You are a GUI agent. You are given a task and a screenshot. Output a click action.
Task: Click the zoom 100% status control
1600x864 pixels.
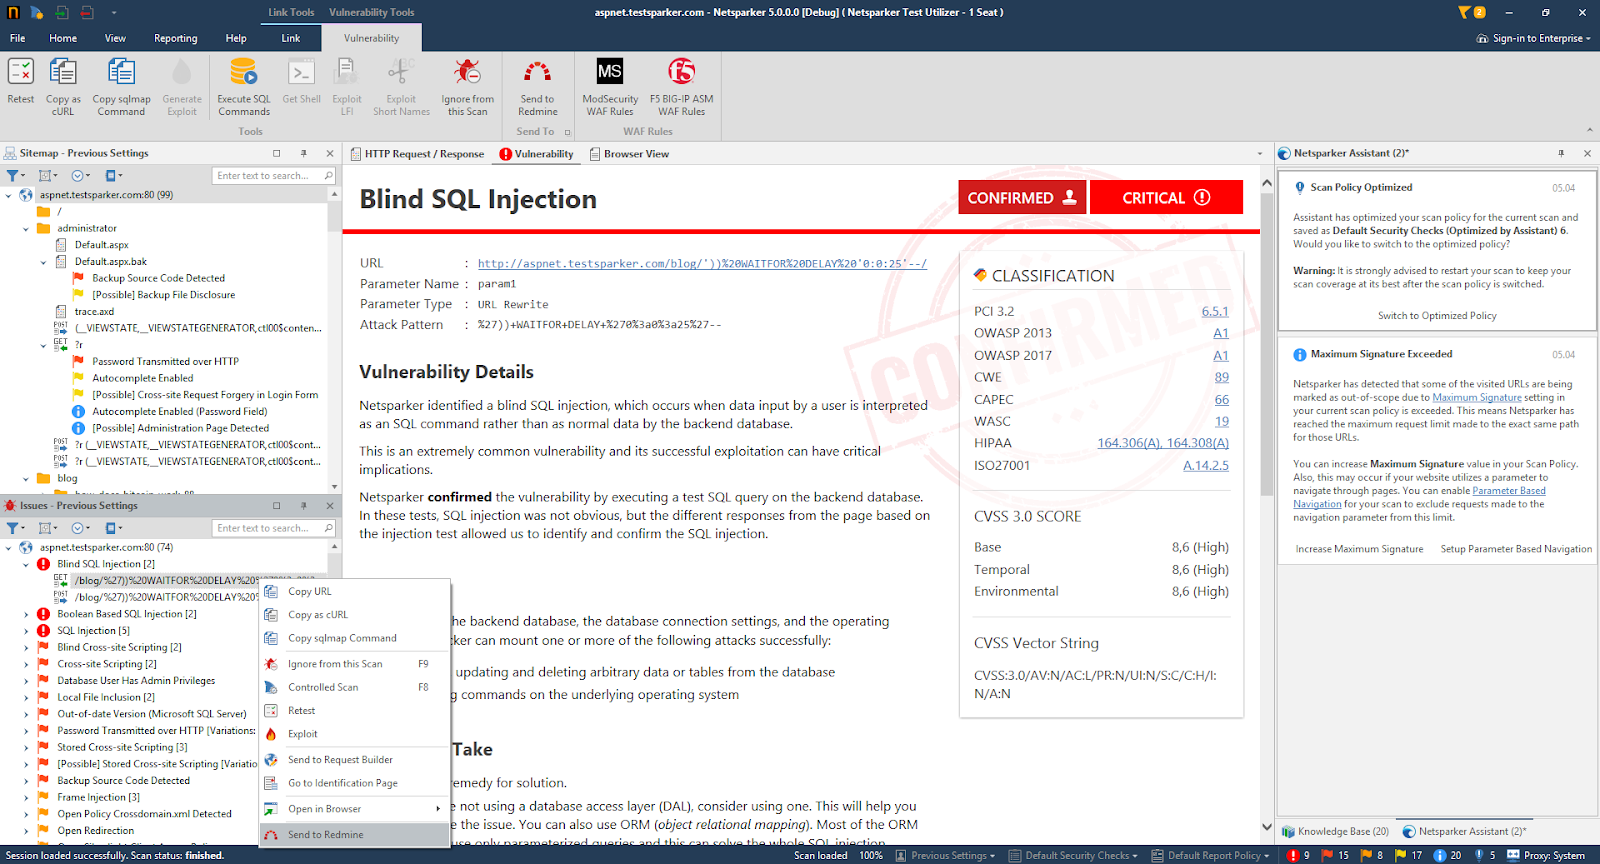(871, 855)
